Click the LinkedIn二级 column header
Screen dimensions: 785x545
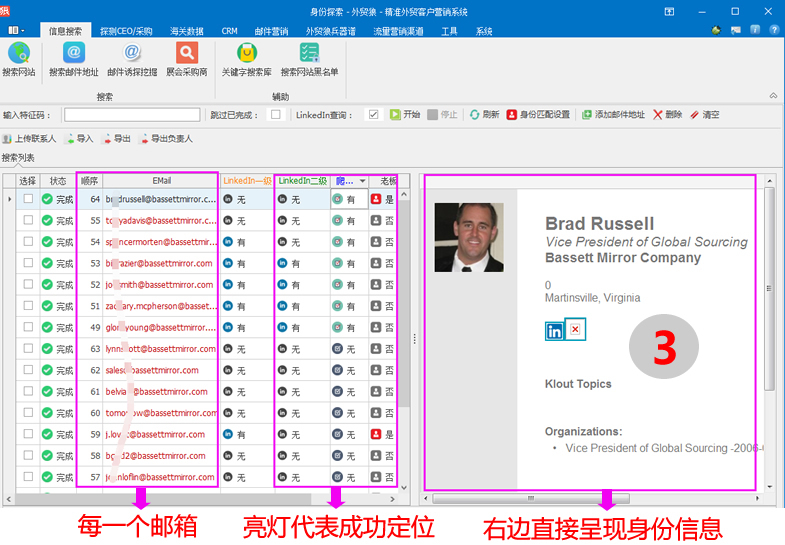[302, 181]
